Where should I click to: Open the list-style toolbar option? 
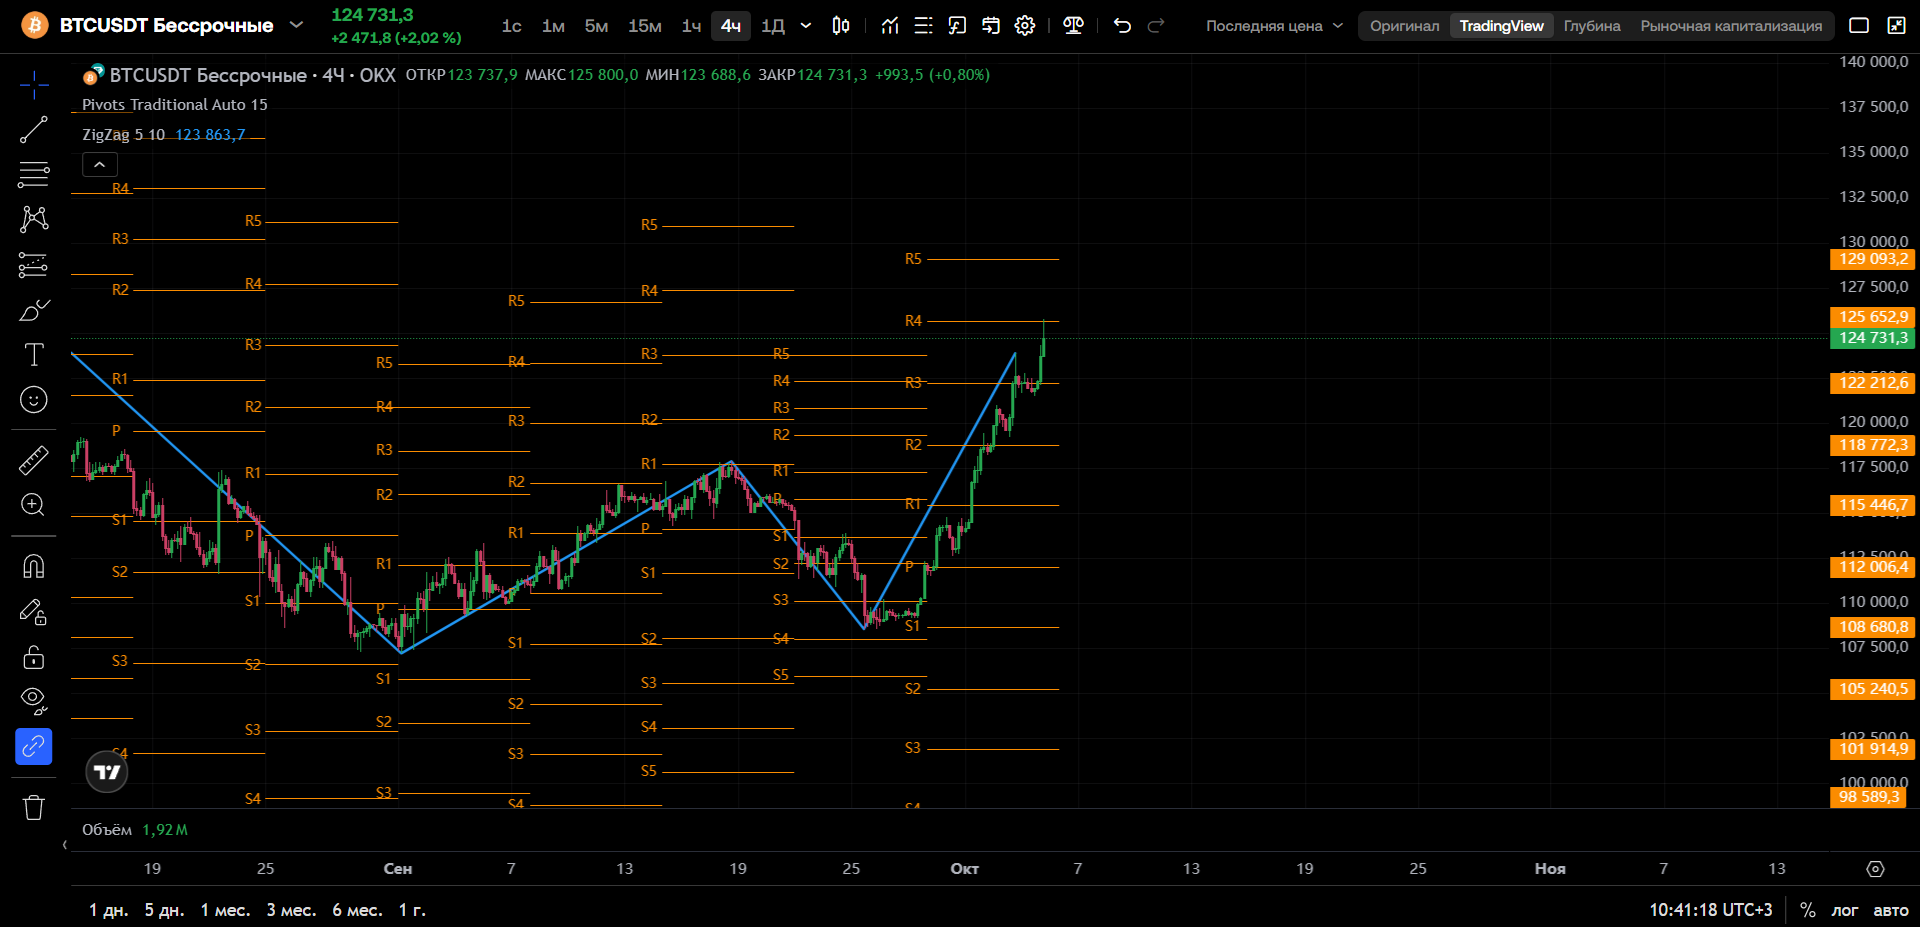924,26
